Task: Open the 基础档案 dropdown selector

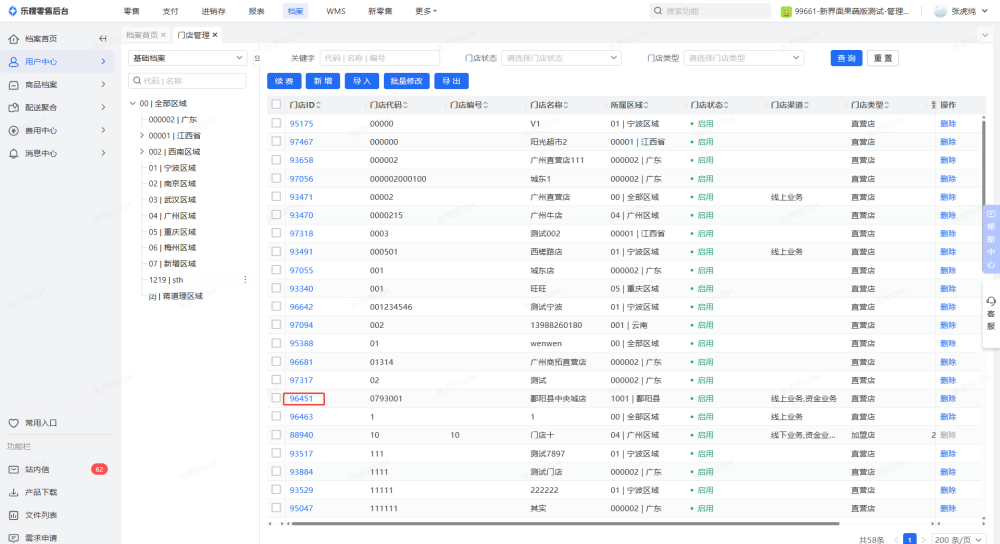Action: click(x=187, y=58)
